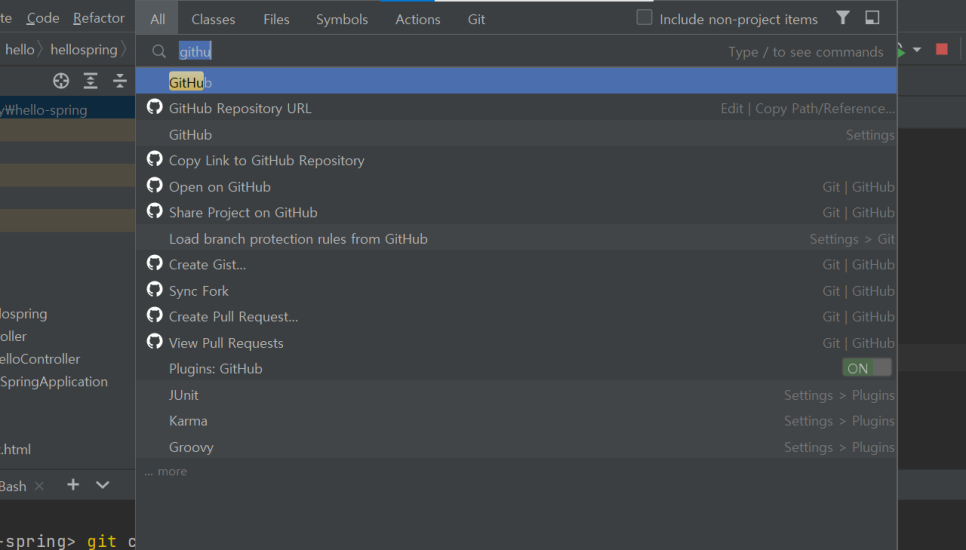Image resolution: width=966 pixels, height=550 pixels.
Task: Click the filter funnel icon
Action: (x=843, y=18)
